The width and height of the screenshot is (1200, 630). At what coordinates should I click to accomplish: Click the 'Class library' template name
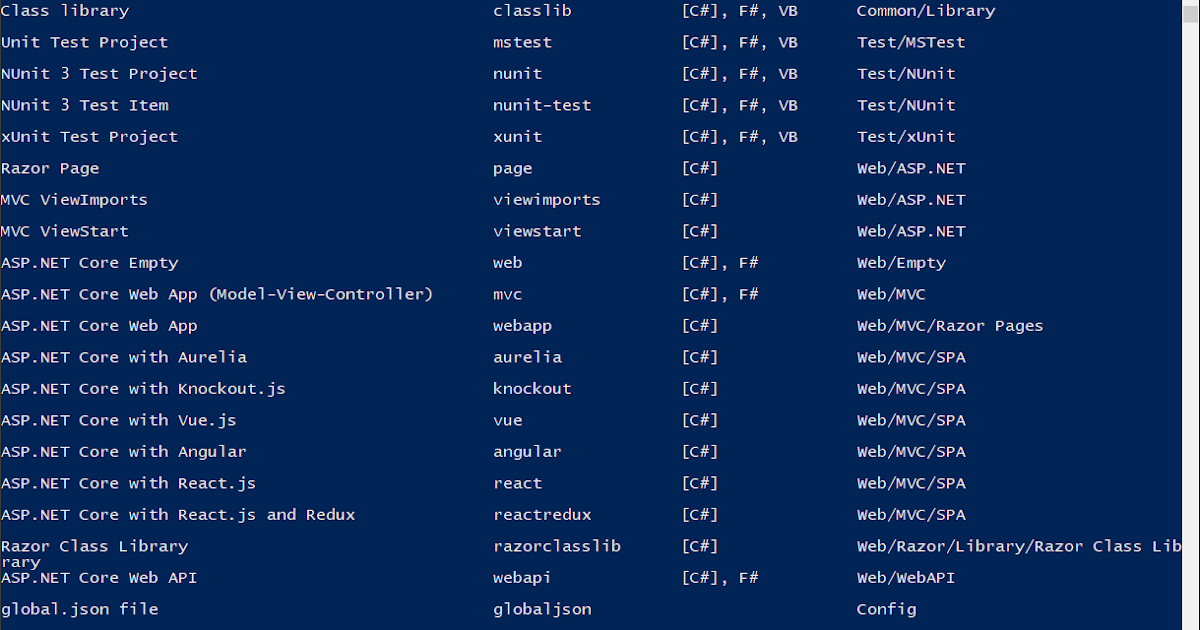pyautogui.click(x=65, y=11)
